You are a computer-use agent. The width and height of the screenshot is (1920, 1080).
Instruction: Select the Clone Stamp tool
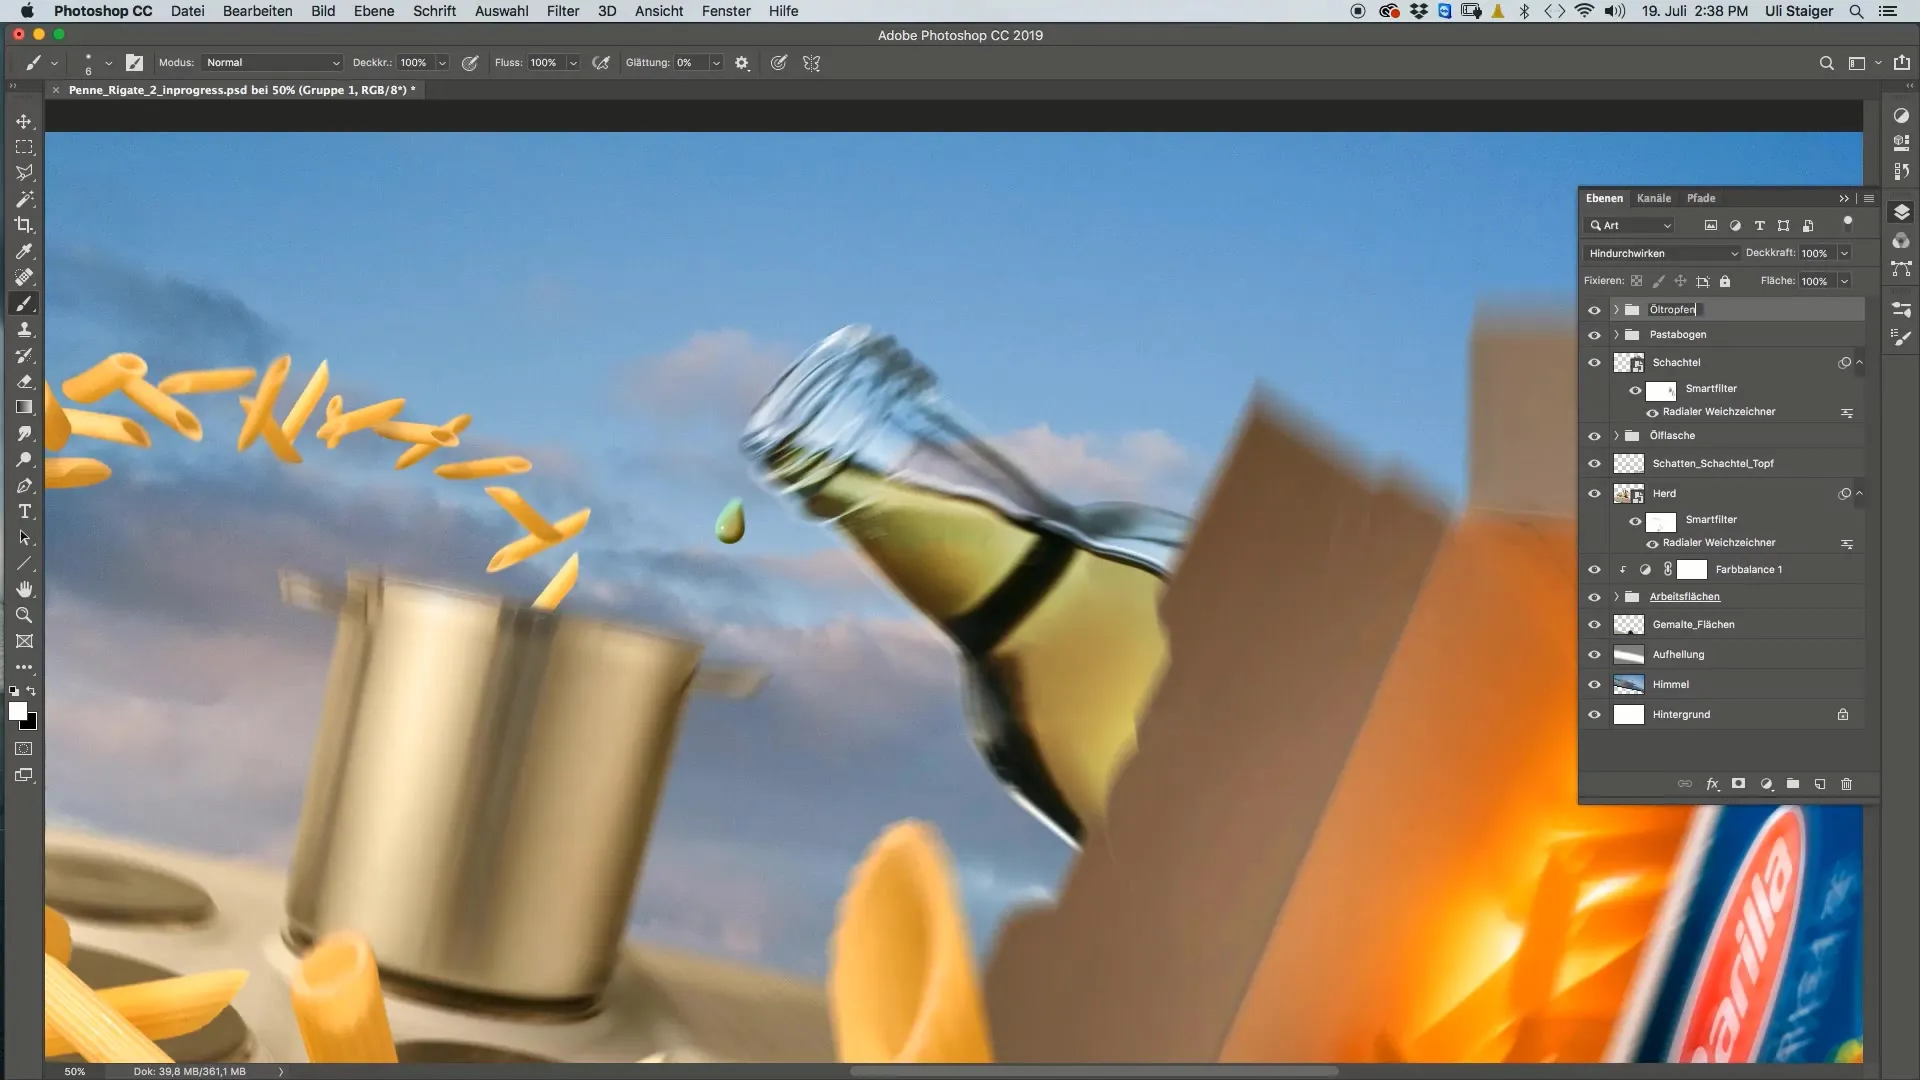coord(24,329)
